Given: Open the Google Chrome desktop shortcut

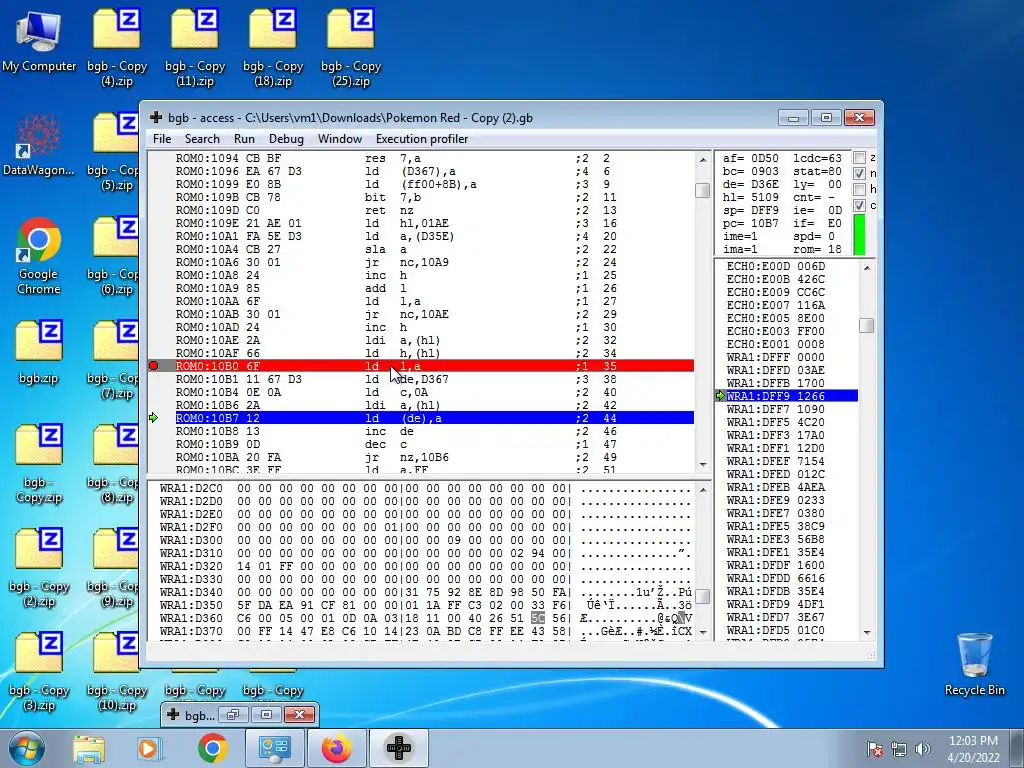Looking at the screenshot, I should pyautogui.click(x=39, y=256).
